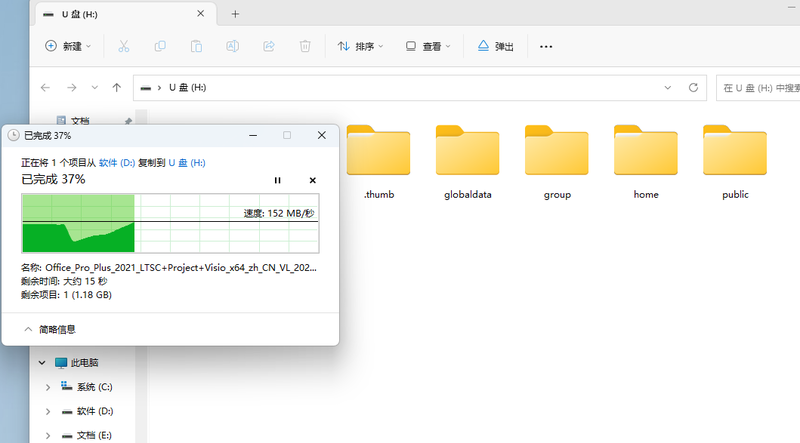Select 文档 (E:) in navigation pane
The height and width of the screenshot is (443, 800).
tap(87, 435)
